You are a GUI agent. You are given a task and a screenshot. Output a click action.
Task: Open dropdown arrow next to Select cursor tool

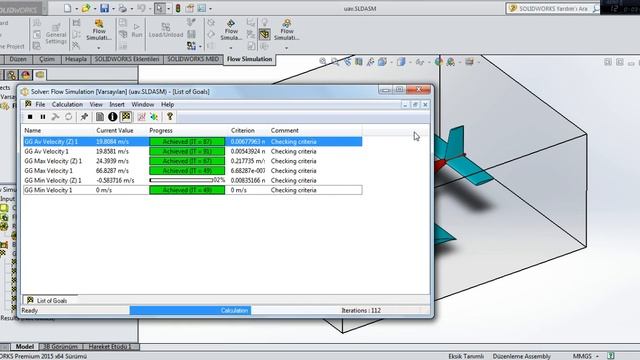pyautogui.click(x=169, y=9)
